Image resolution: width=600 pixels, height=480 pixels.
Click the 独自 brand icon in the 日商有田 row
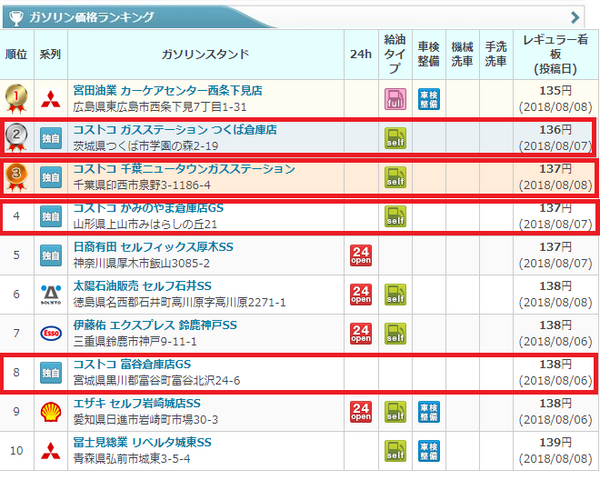51,255
